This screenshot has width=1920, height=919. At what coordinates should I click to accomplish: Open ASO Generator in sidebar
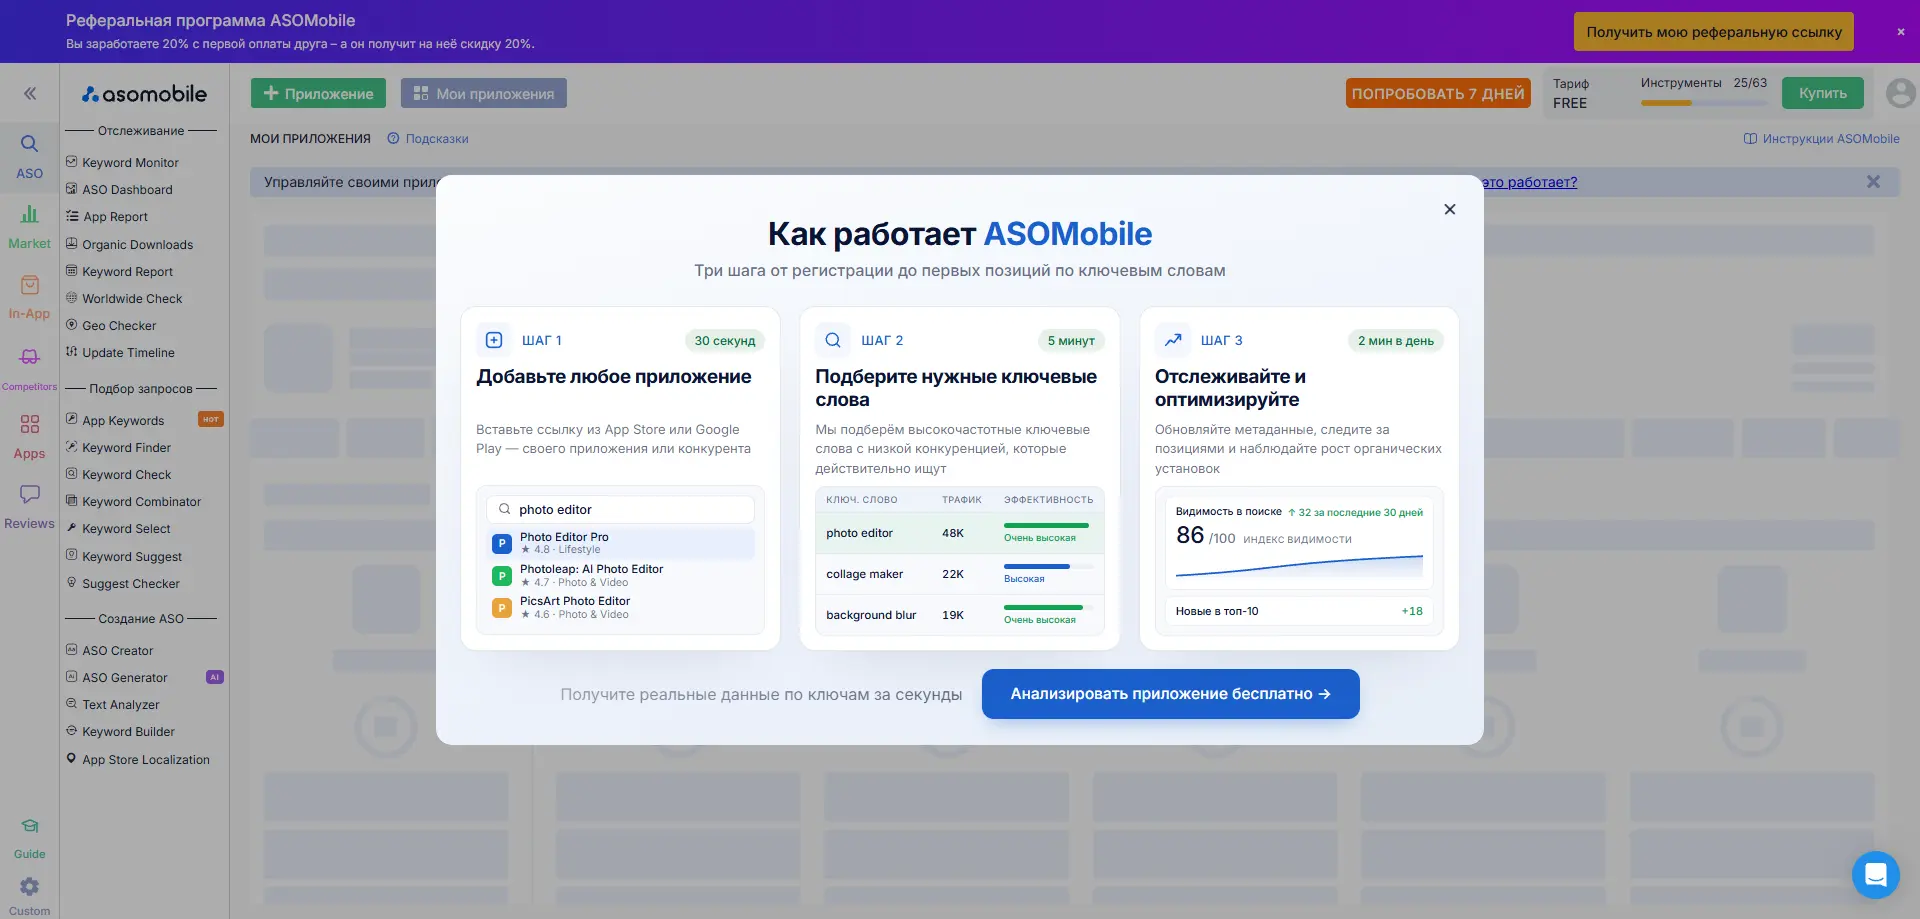[x=124, y=677]
